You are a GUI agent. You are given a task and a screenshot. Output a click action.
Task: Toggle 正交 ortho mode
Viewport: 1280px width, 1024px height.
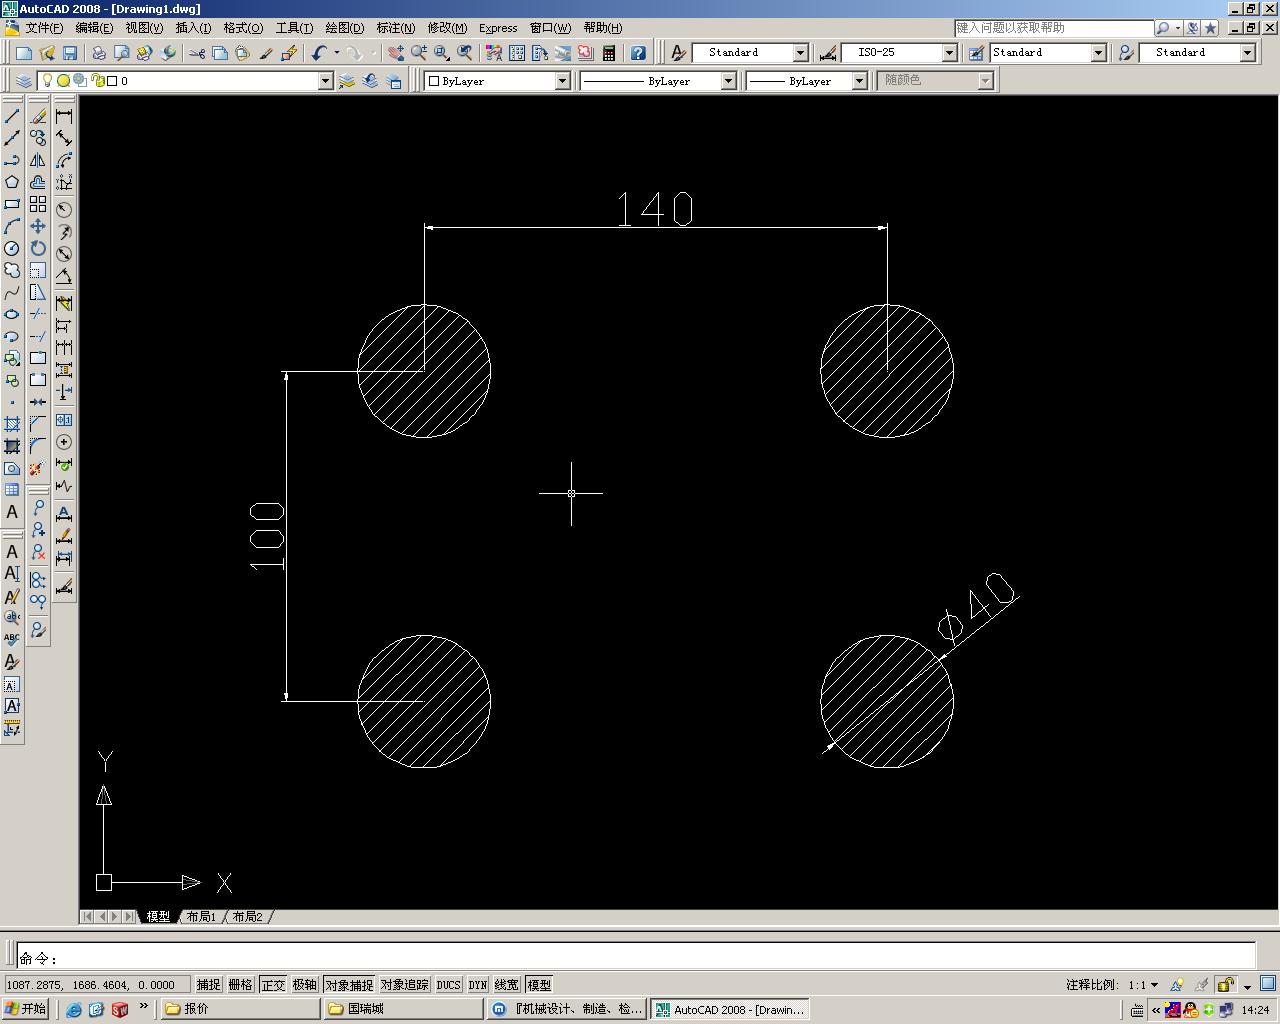(273, 985)
